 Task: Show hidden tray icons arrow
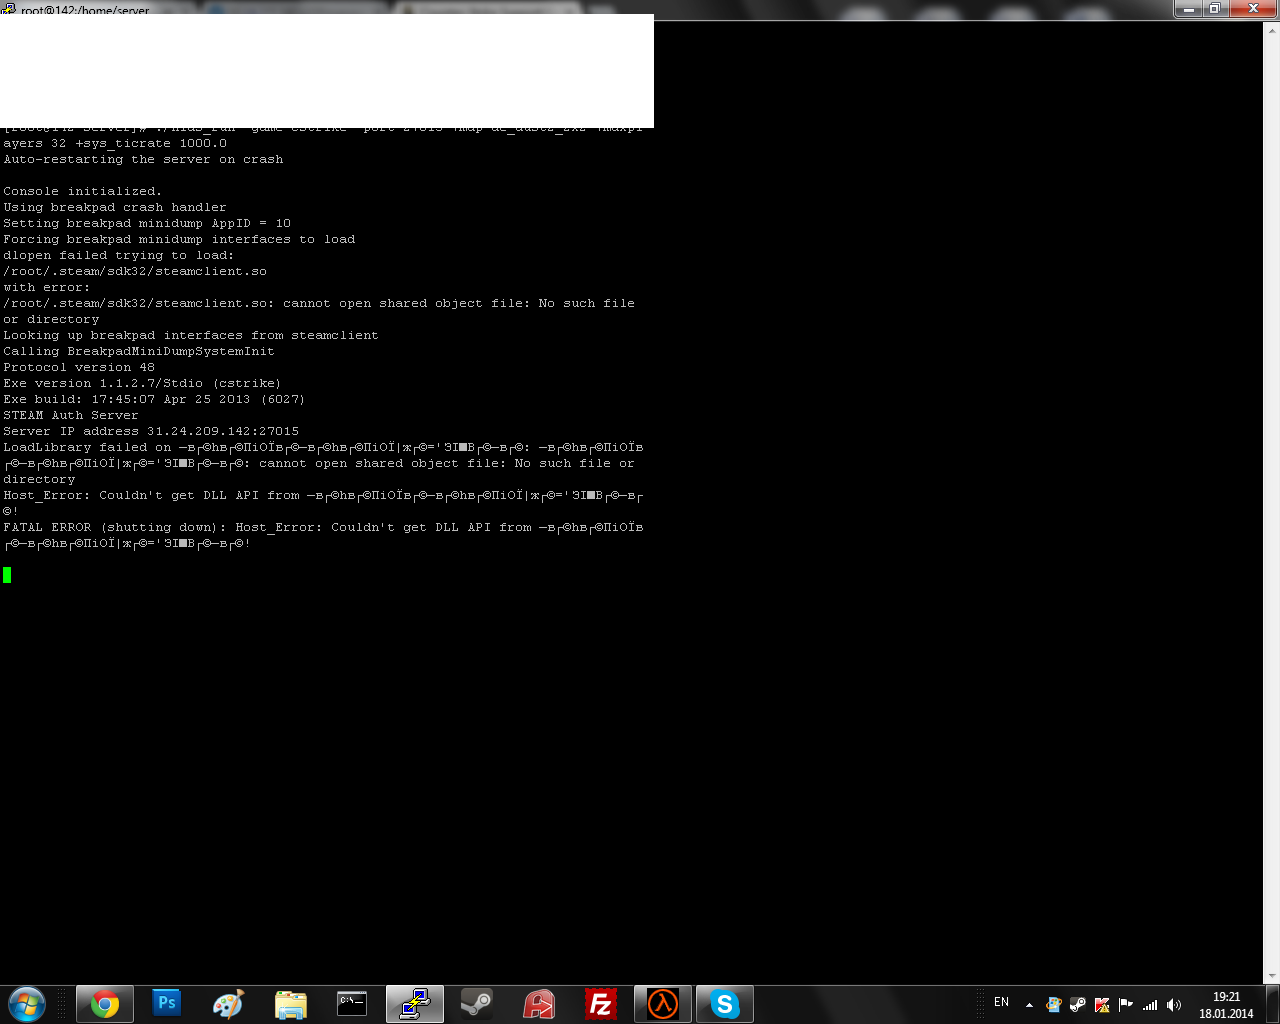click(x=1029, y=1005)
